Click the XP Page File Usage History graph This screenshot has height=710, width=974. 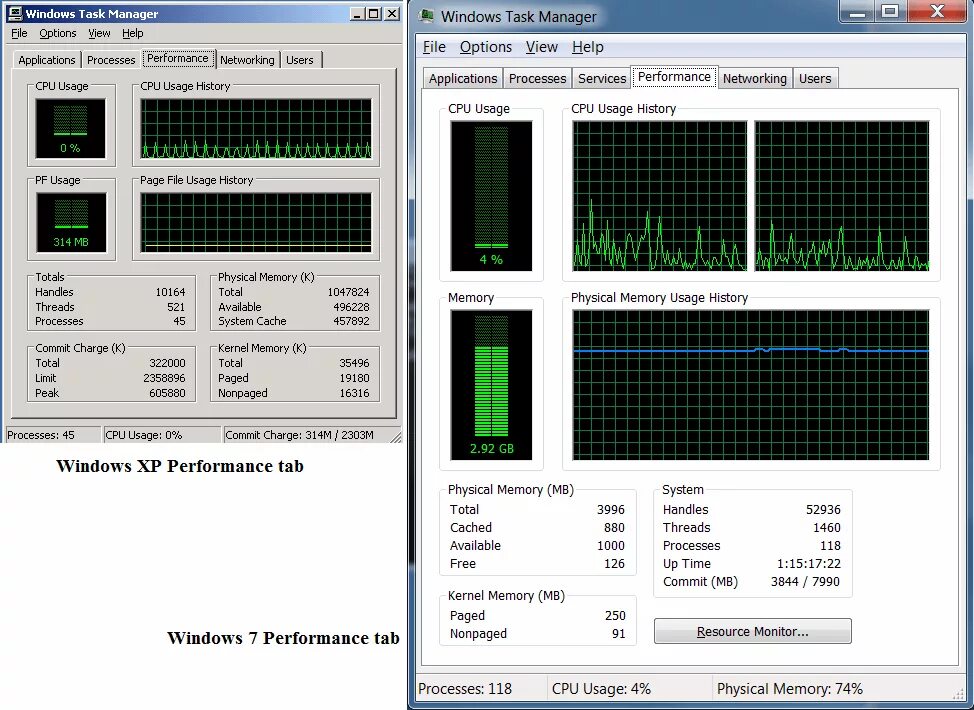(256, 222)
